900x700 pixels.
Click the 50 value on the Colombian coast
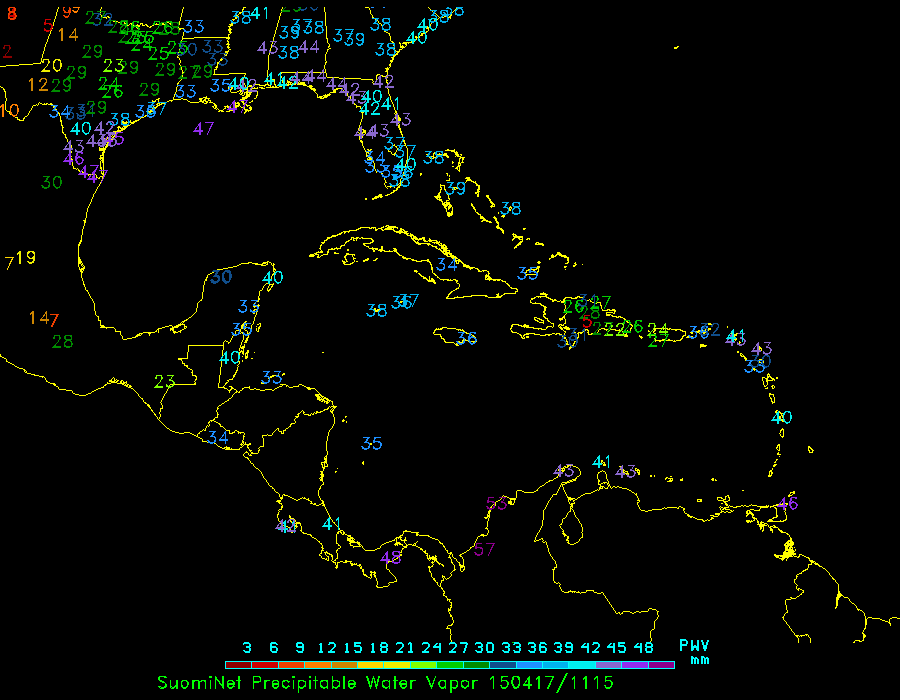[x=496, y=503]
